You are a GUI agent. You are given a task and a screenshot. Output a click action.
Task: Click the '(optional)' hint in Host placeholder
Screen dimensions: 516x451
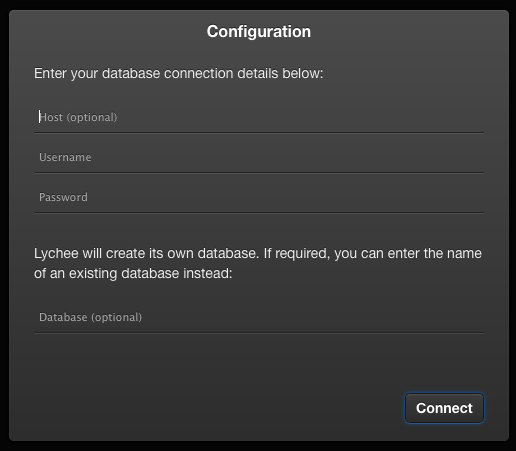point(92,117)
